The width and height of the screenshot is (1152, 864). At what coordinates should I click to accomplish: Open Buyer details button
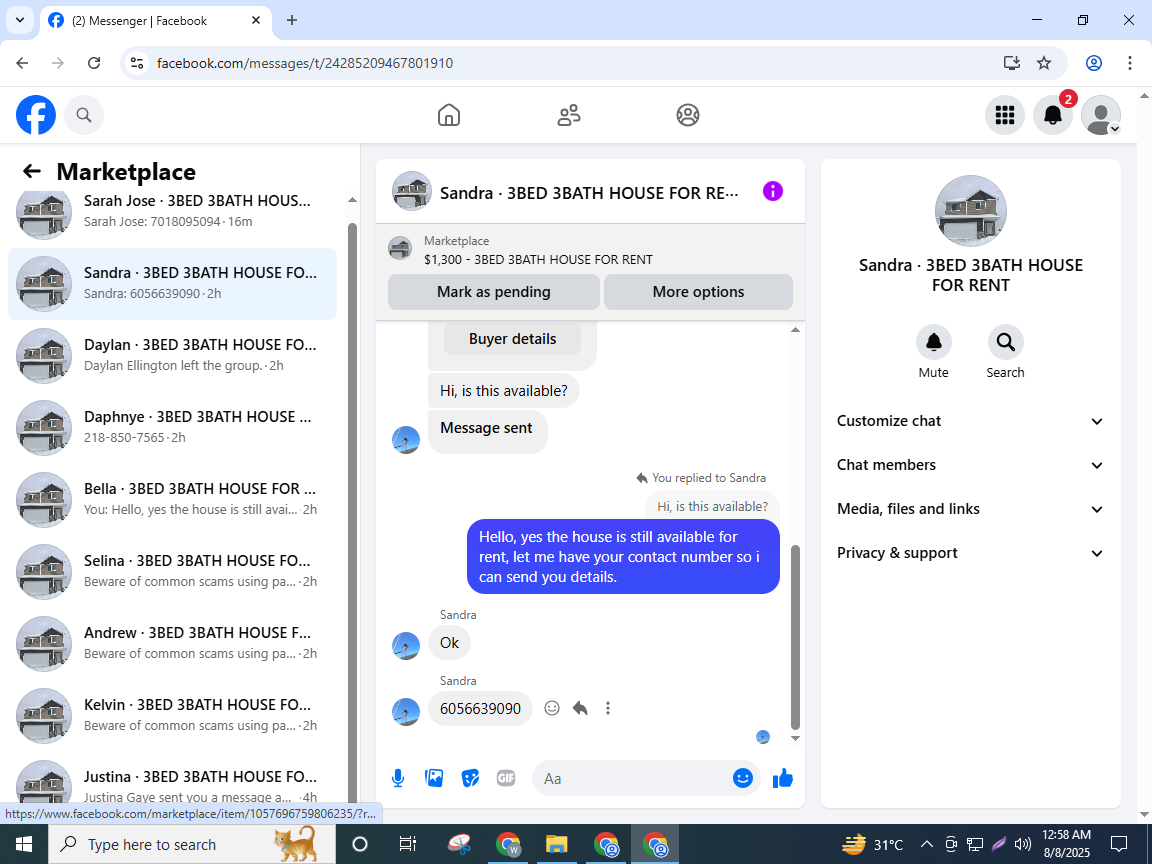point(512,339)
